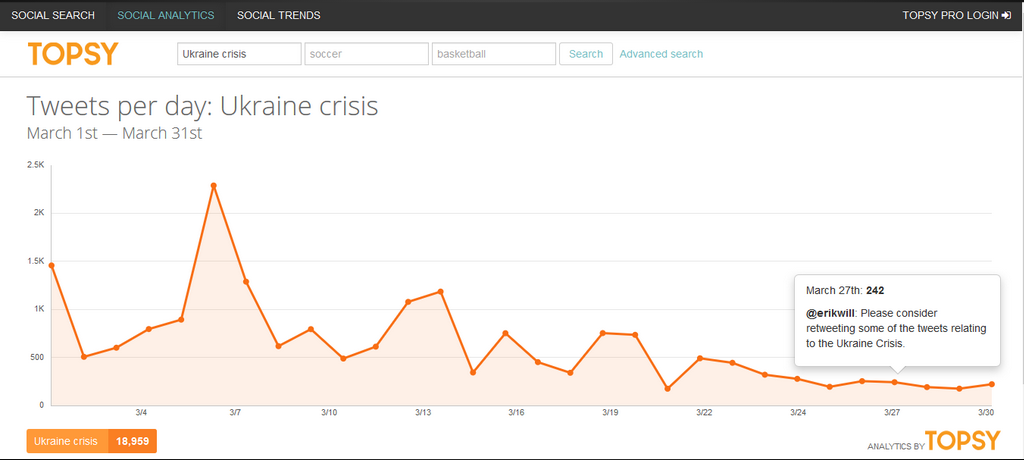Click the @erikwill username in tooltip

coord(831,313)
